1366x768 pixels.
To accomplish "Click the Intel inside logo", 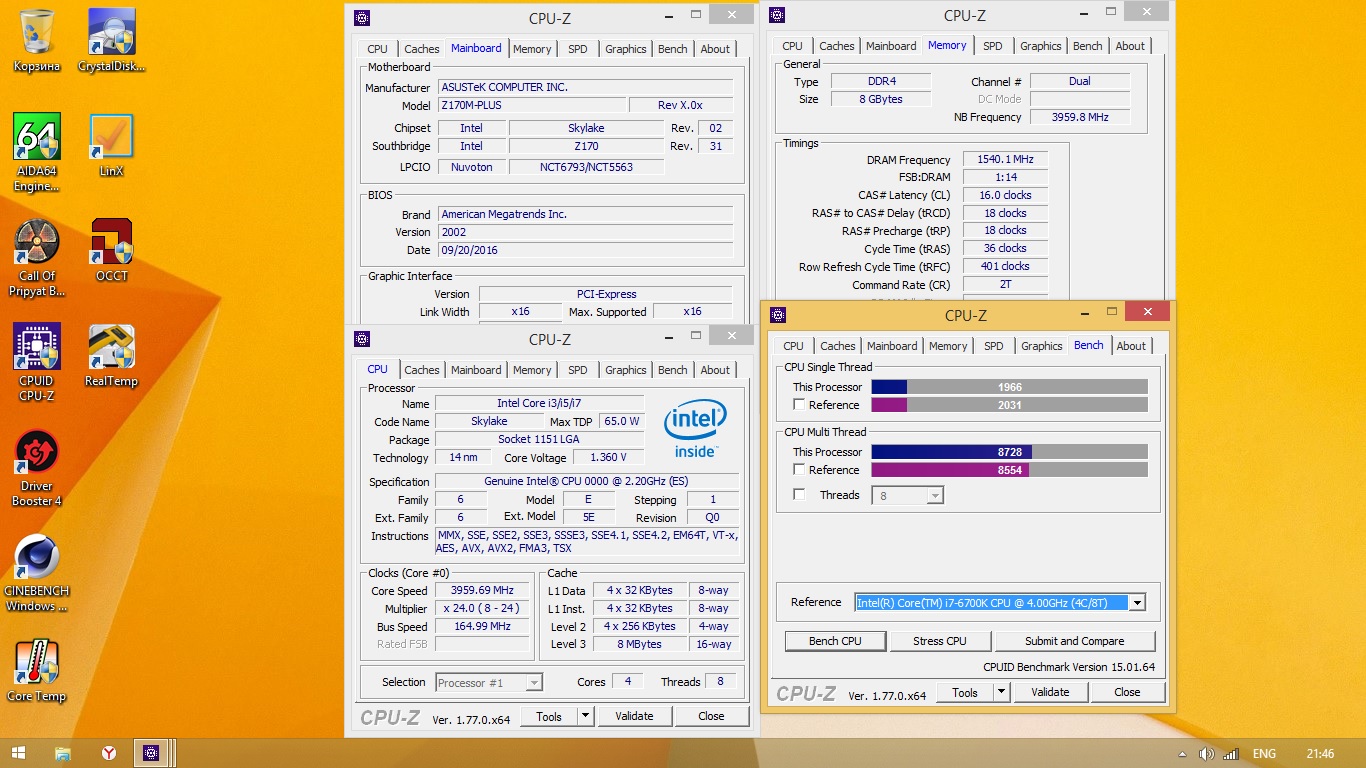I will point(695,429).
